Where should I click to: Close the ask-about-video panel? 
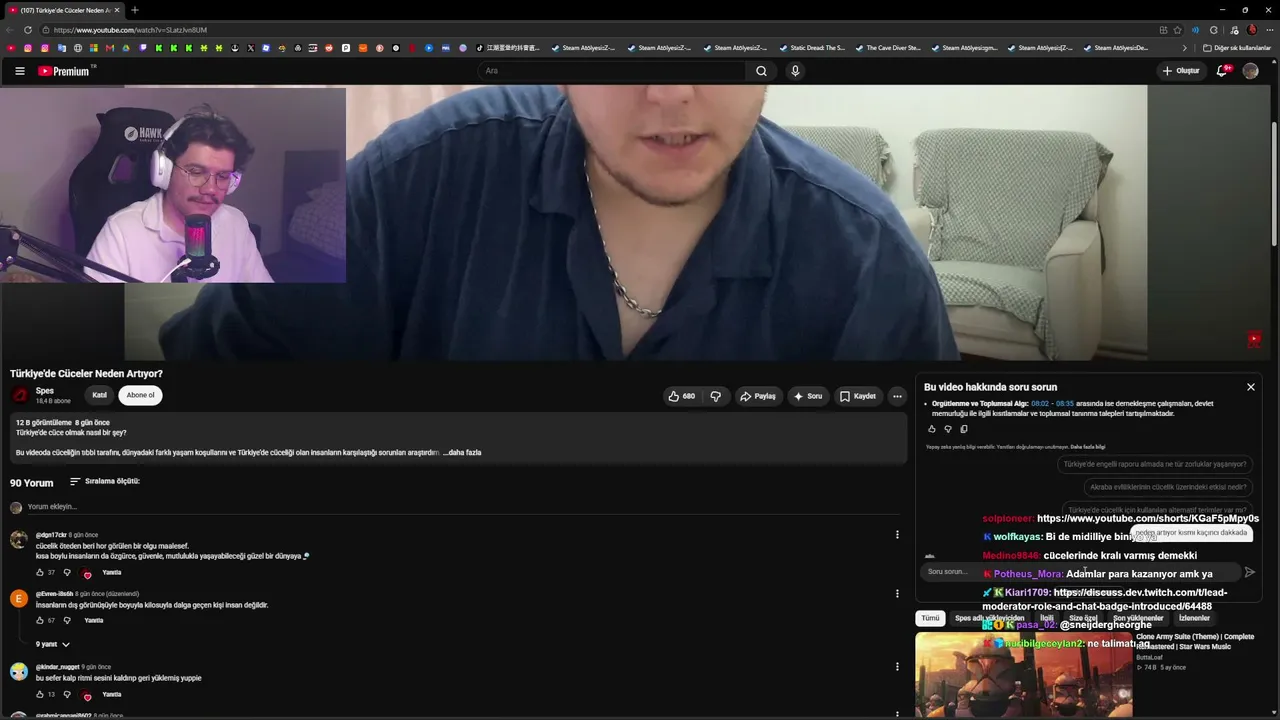(1250, 387)
